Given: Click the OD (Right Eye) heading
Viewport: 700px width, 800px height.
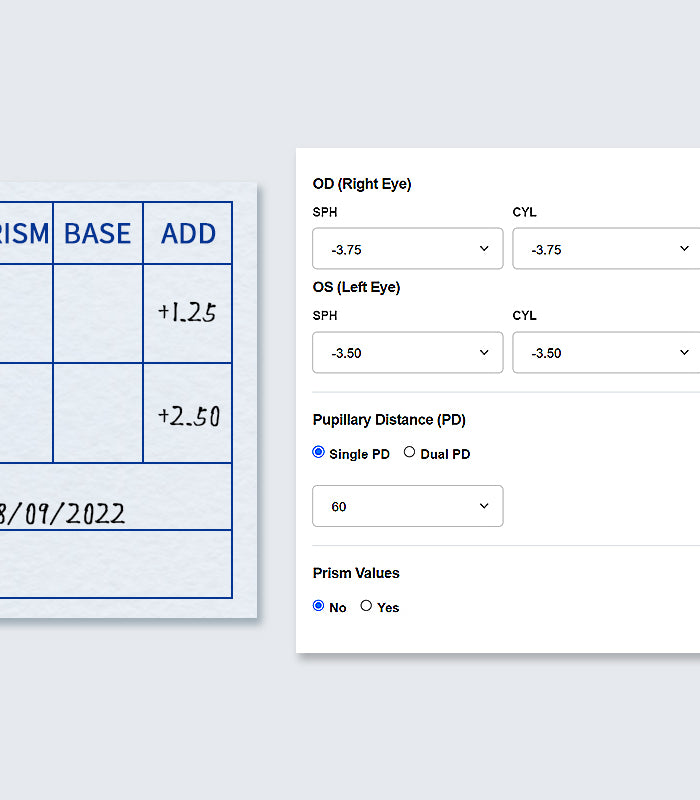Looking at the screenshot, I should (361, 184).
